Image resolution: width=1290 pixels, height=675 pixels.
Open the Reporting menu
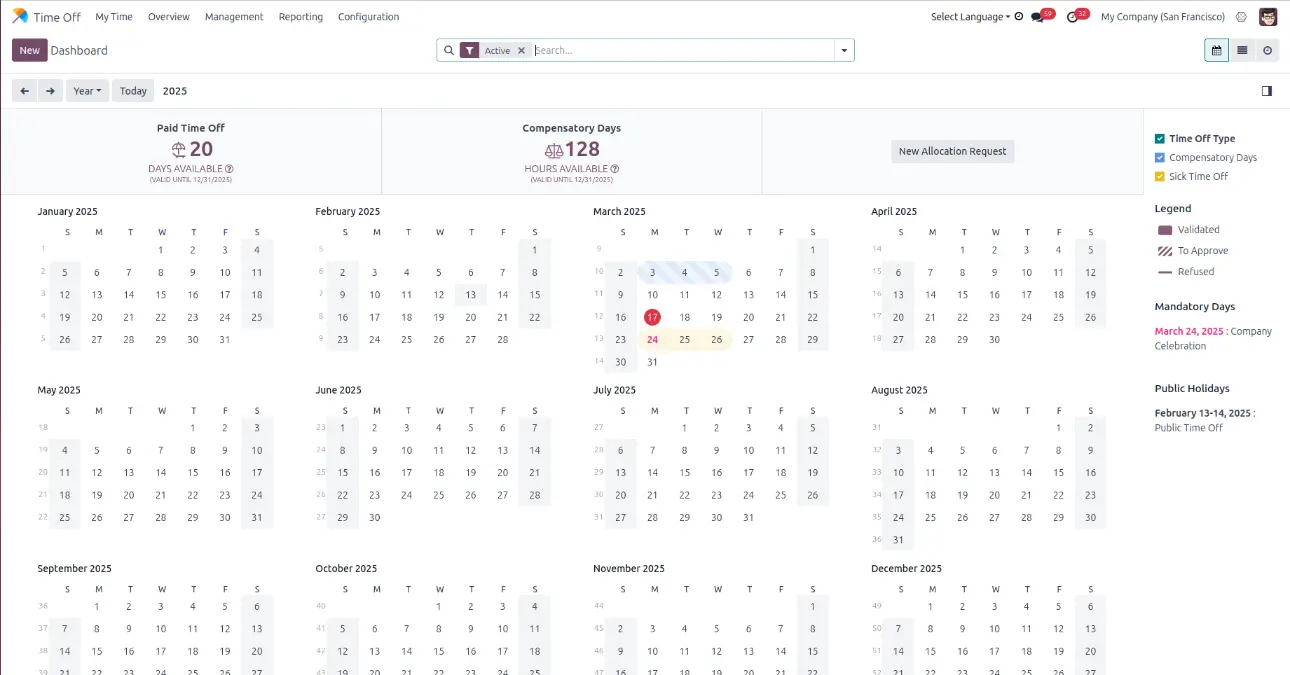pos(300,17)
